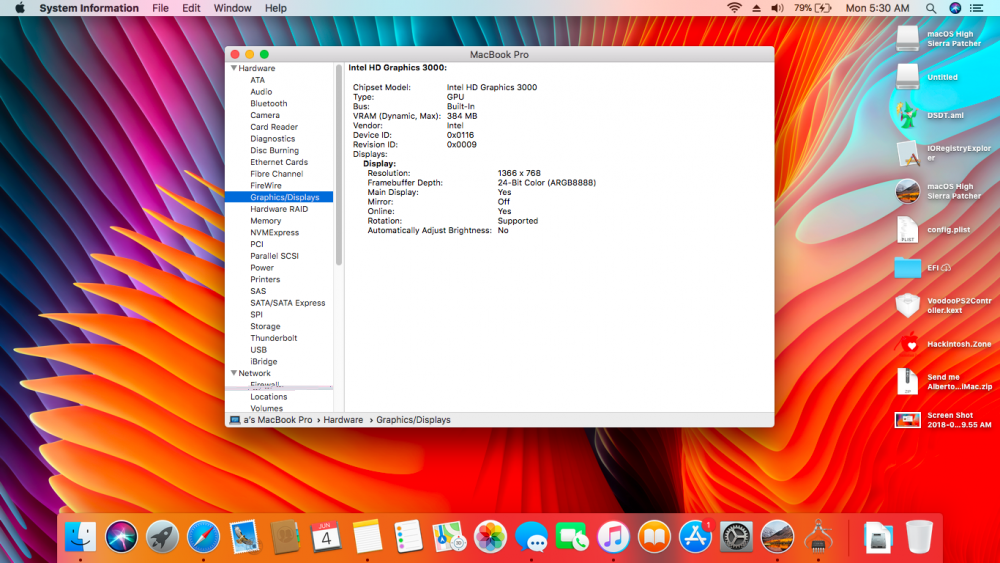Image resolution: width=1000 pixels, height=563 pixels.
Task: Open Notes icon in the Dock
Action: 367,536
